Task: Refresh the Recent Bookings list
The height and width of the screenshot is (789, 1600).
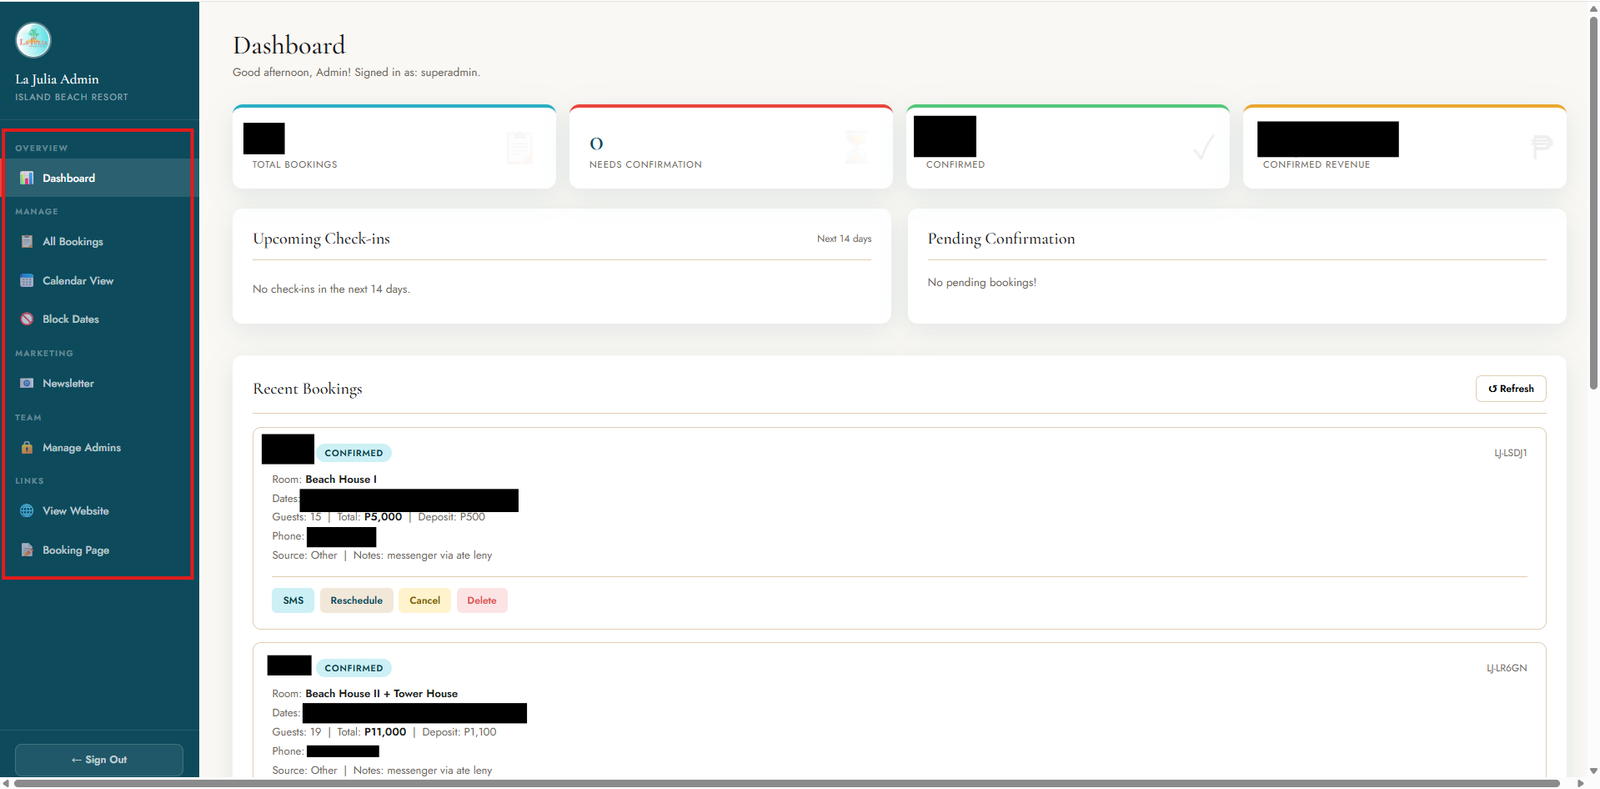Action: point(1511,389)
